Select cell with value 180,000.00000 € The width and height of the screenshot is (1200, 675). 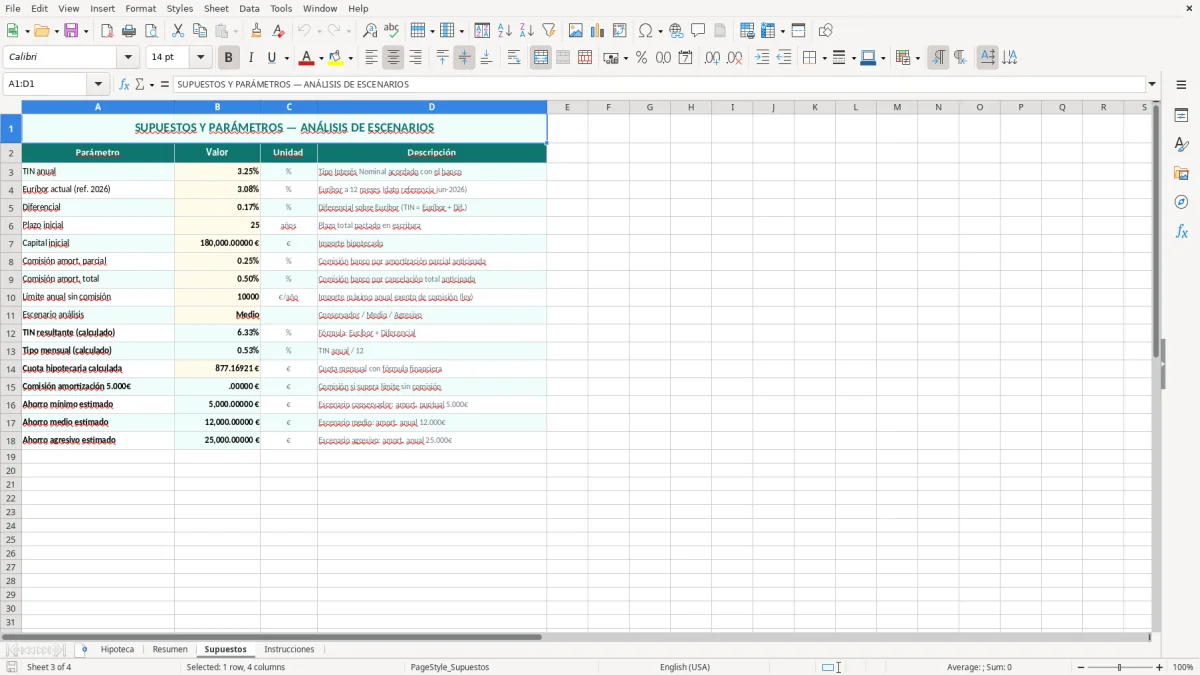click(217, 243)
